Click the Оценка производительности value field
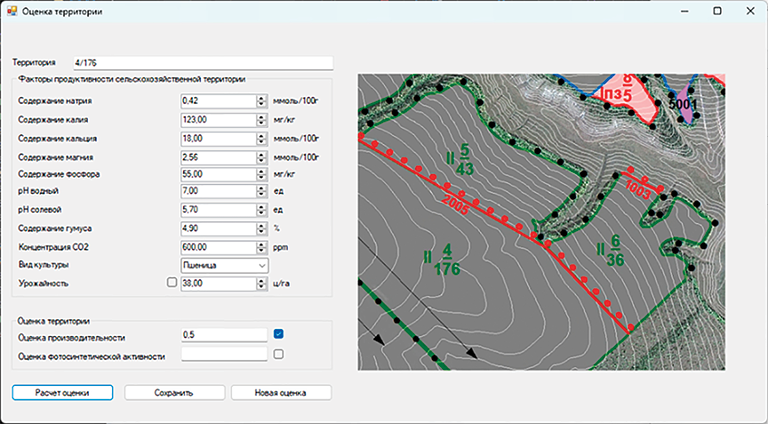Viewport: 768px width, 424px height. (224, 335)
